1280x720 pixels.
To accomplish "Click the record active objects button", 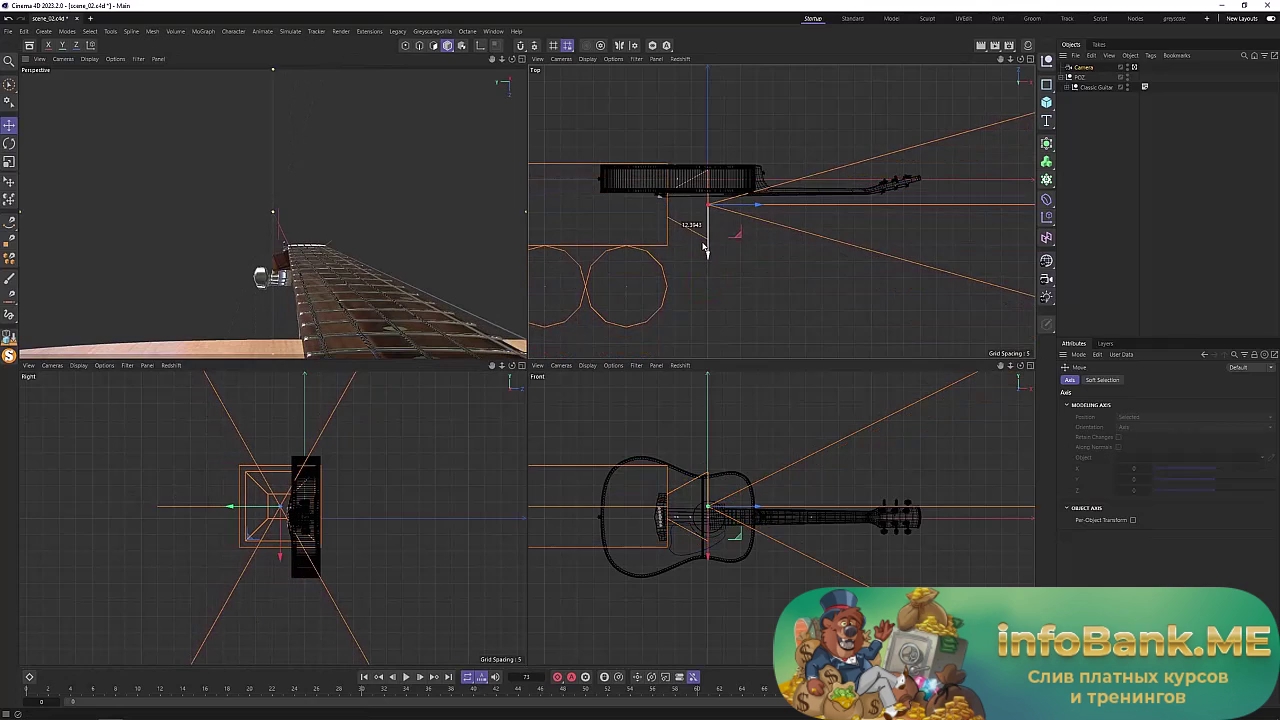I will click(x=557, y=677).
